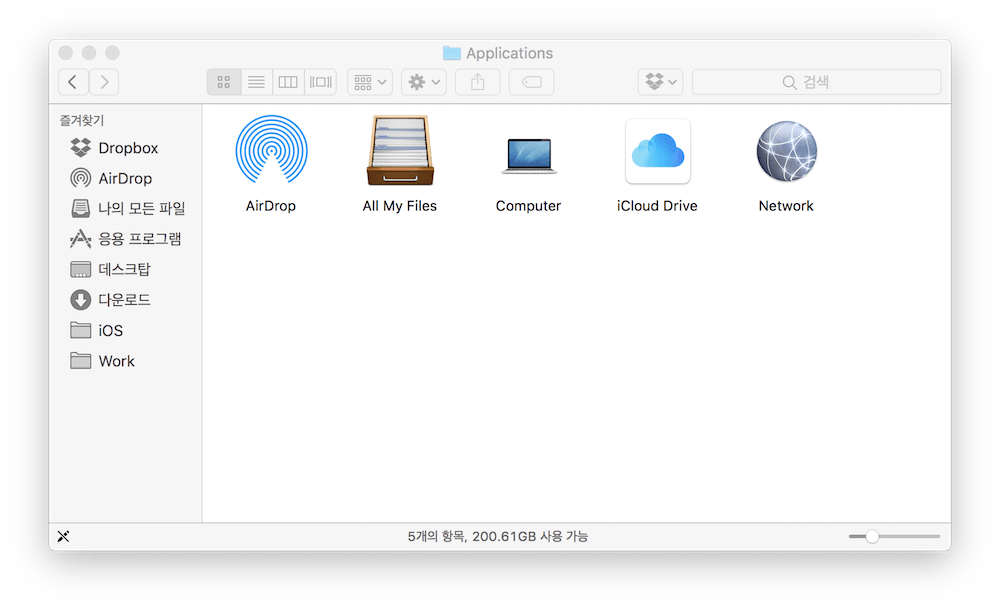Open the gear action menu
Image resolution: width=1000 pixels, height=609 pixels.
[424, 82]
